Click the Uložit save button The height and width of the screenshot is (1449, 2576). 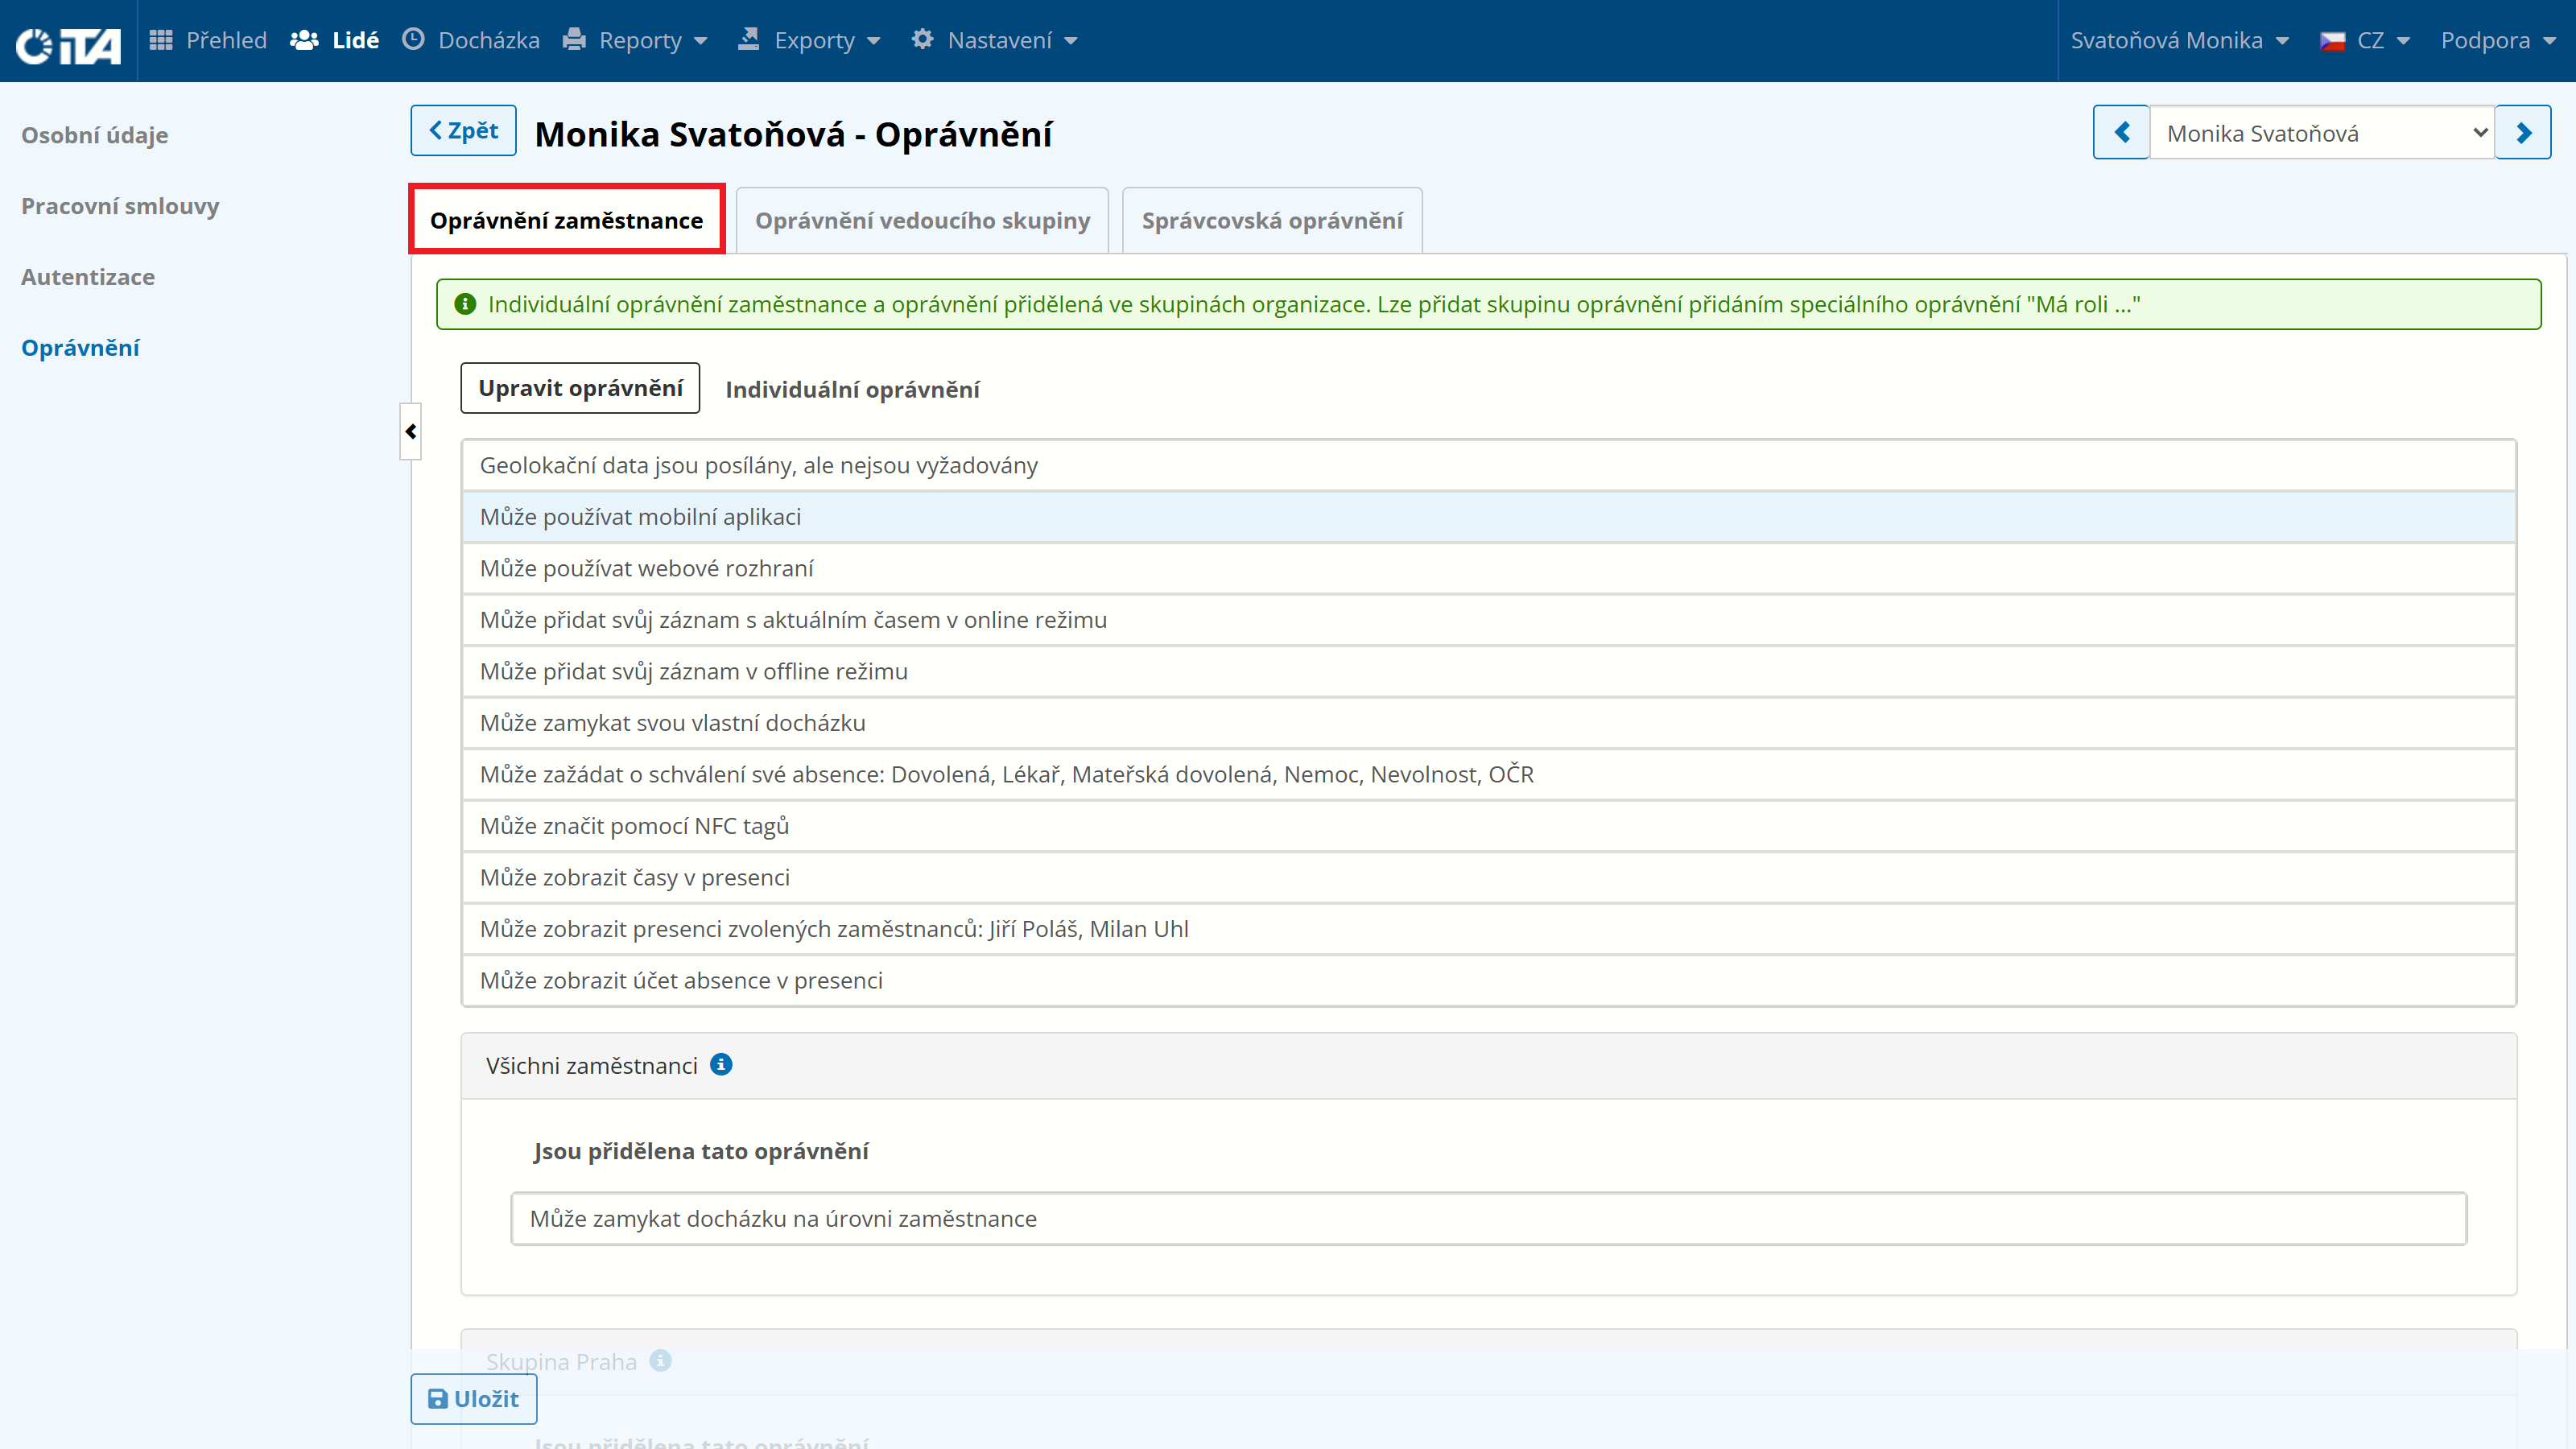click(473, 1399)
